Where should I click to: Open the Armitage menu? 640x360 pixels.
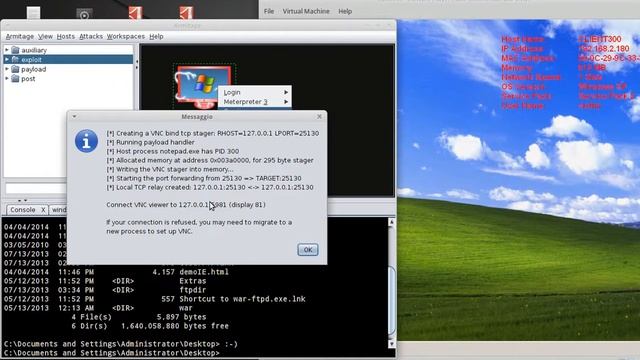(20, 36)
